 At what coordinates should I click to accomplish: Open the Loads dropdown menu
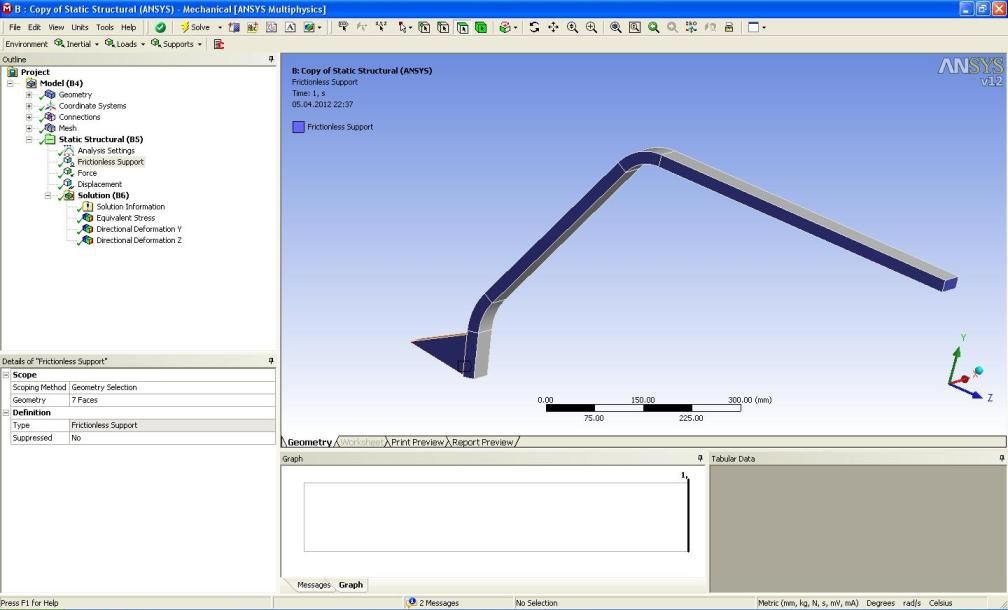[121, 44]
